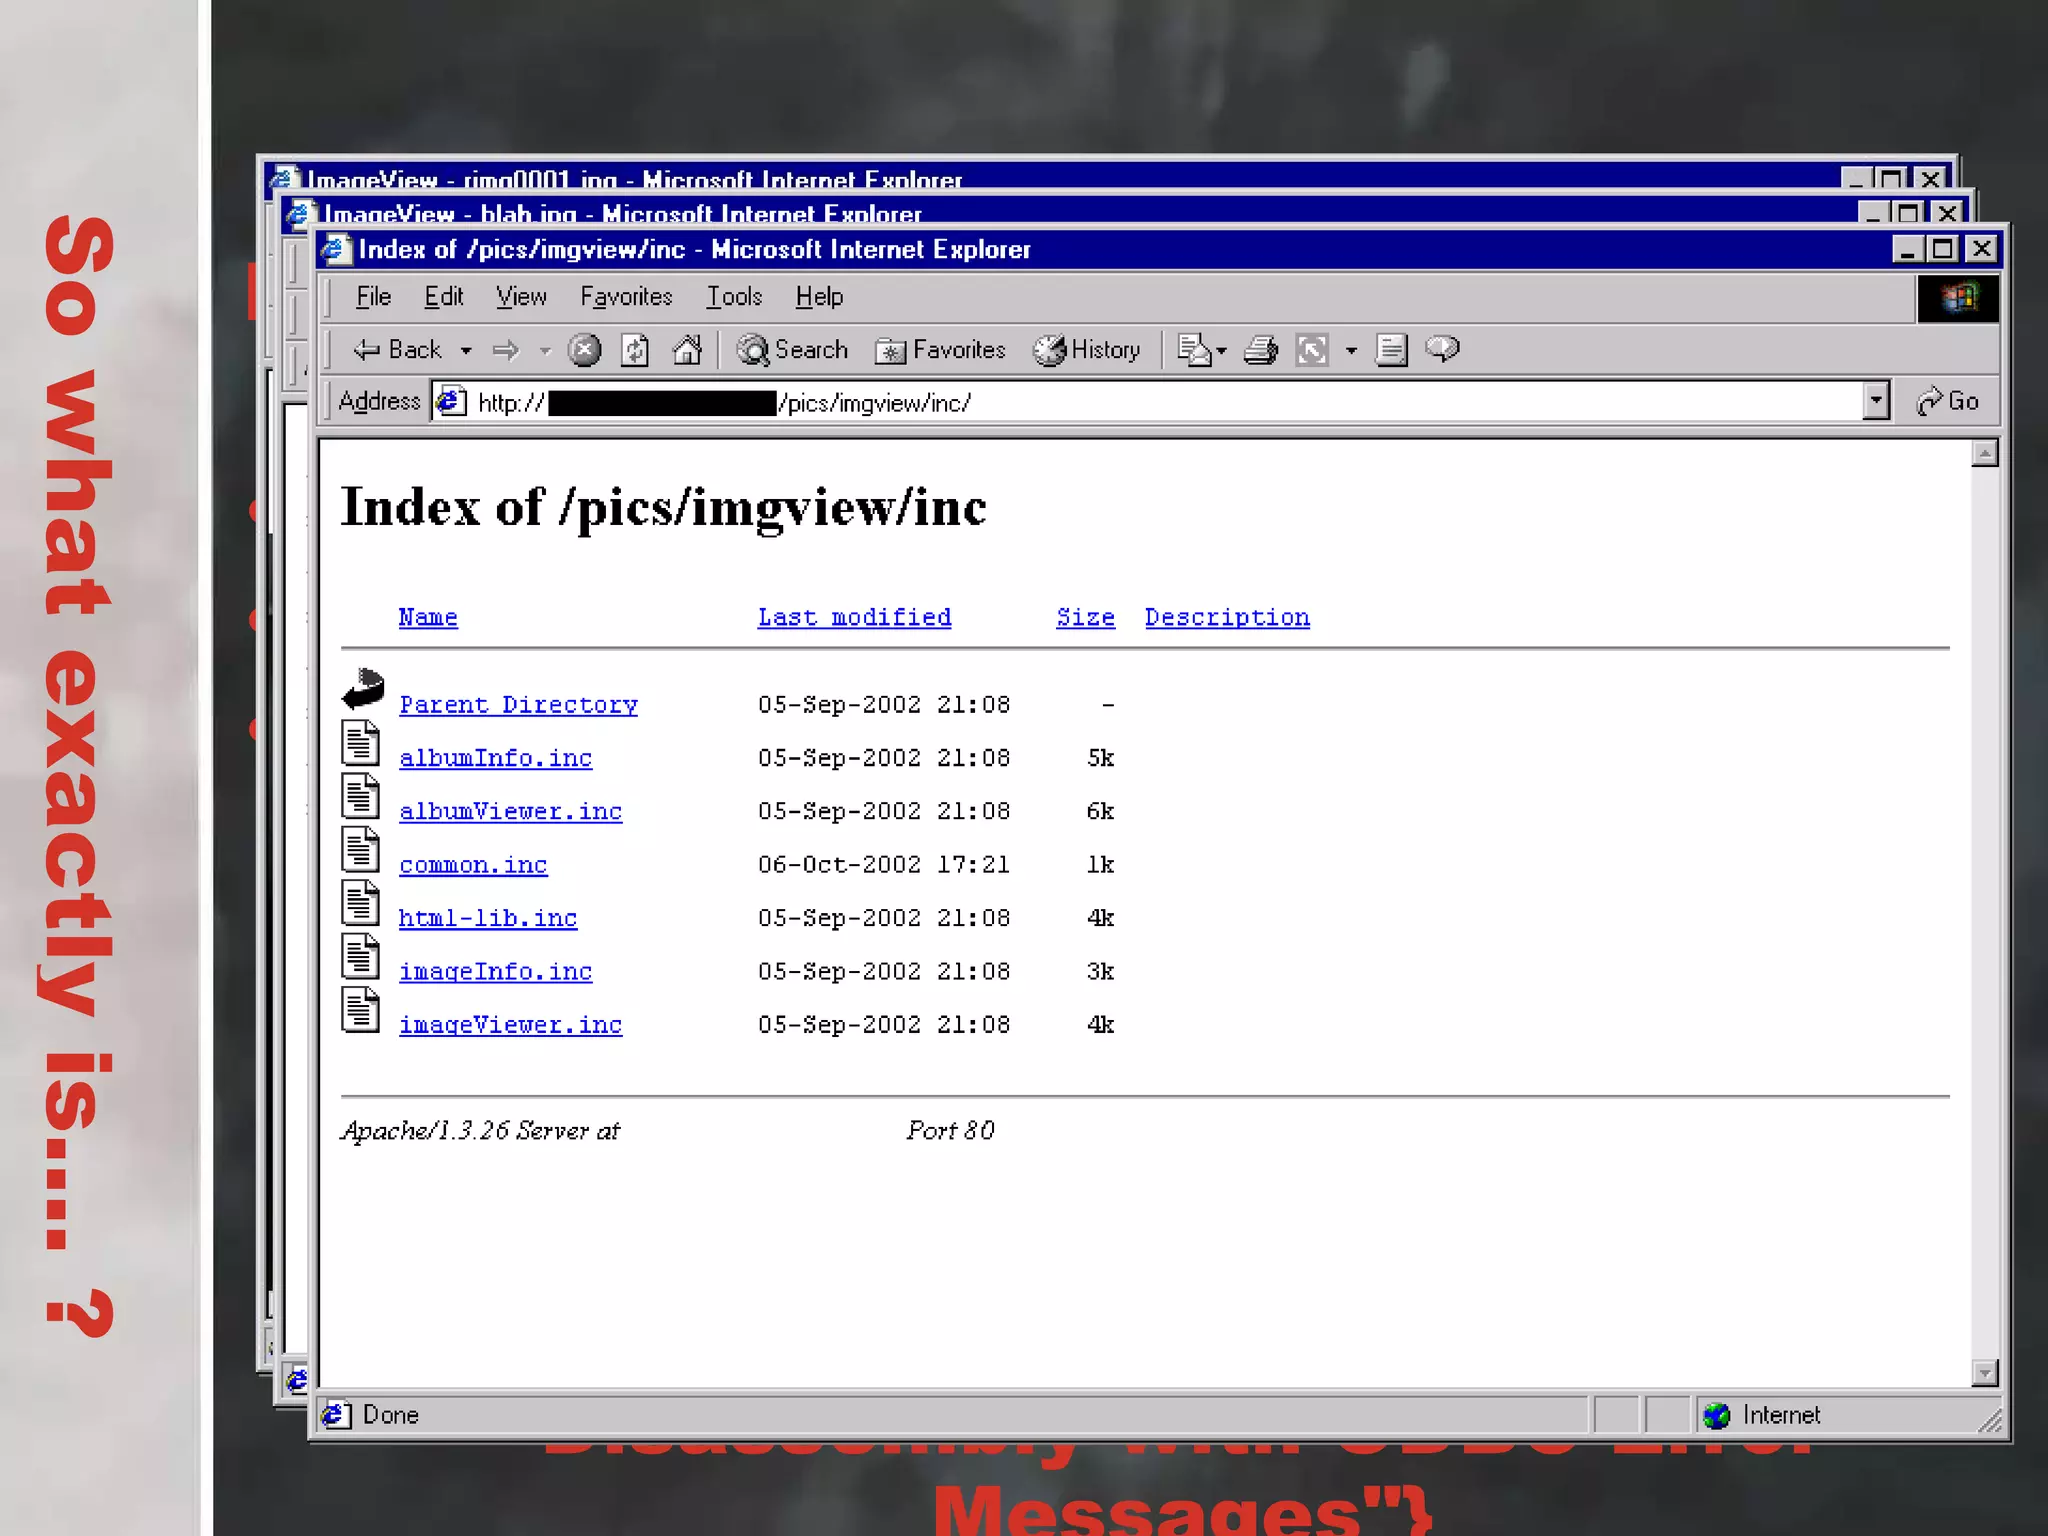The width and height of the screenshot is (2048, 1536).
Task: Click file icon beside albumViewer.inc
Action: tap(360, 796)
